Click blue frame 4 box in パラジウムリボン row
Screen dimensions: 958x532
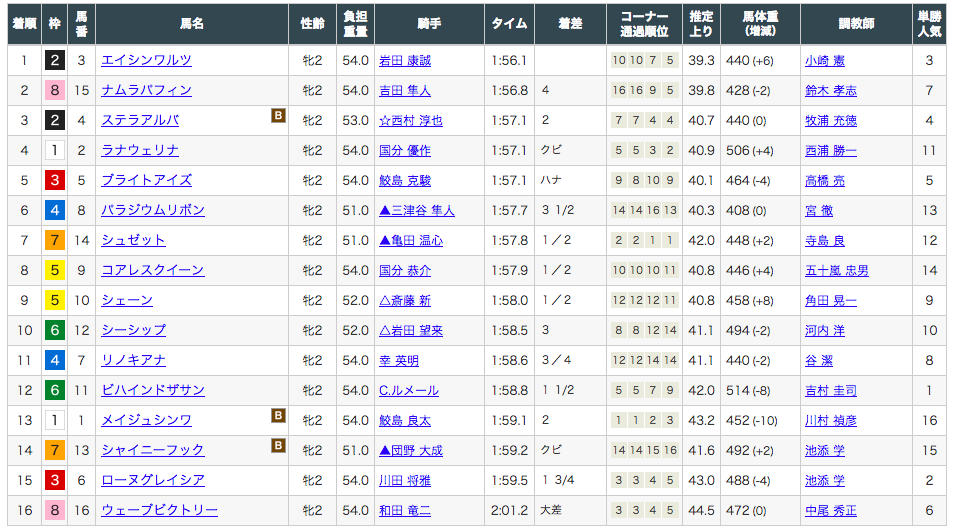54,210
